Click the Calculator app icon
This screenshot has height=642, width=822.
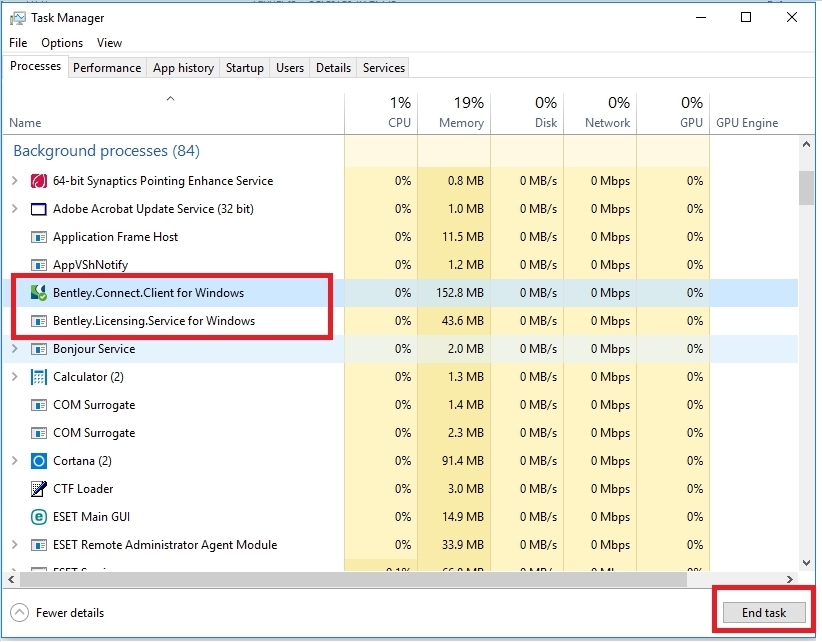pyautogui.click(x=39, y=377)
